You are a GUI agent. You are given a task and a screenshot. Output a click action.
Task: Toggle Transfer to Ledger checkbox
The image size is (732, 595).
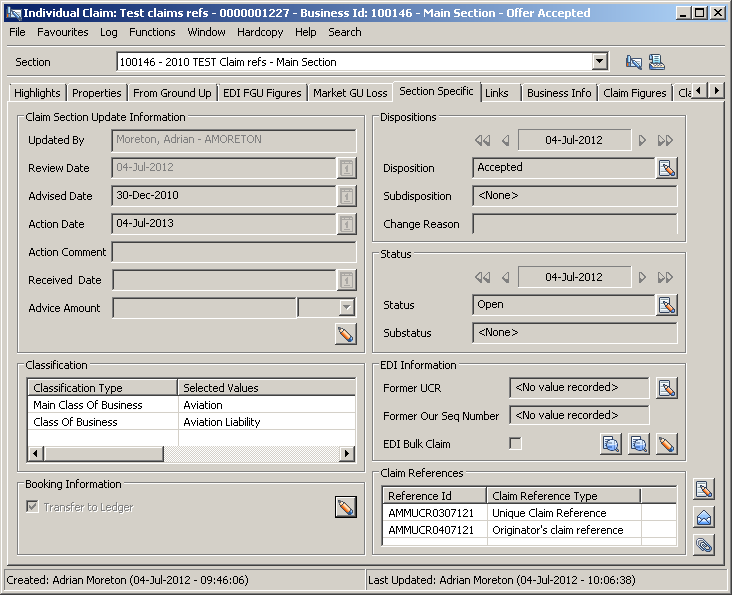(x=32, y=506)
